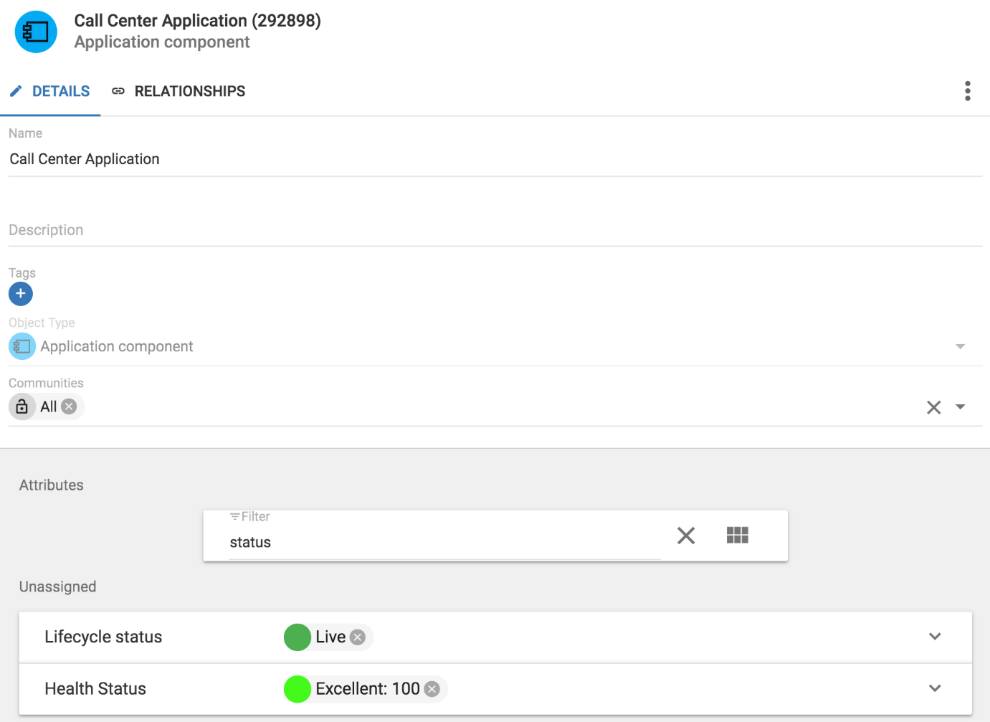Open the three-dot more options menu
This screenshot has width=990, height=722.
tap(967, 91)
